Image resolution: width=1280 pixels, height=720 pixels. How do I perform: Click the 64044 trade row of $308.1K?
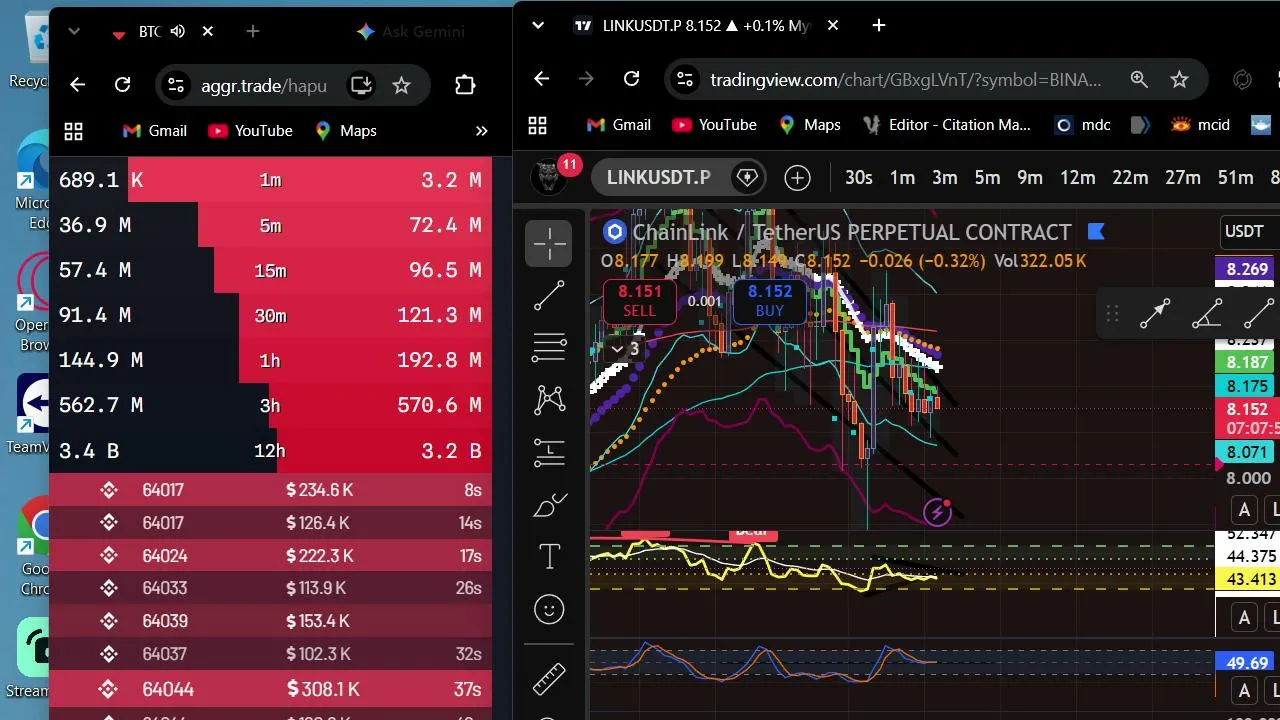pos(270,689)
